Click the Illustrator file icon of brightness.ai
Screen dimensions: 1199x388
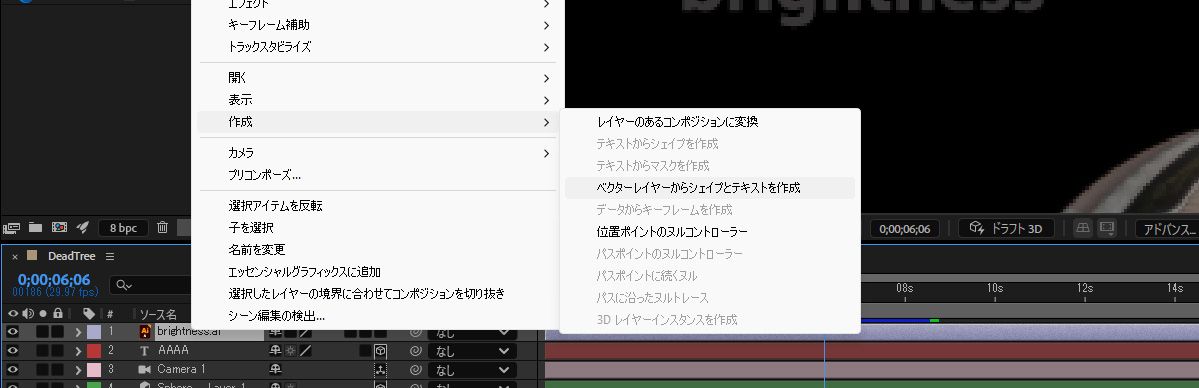pos(145,331)
